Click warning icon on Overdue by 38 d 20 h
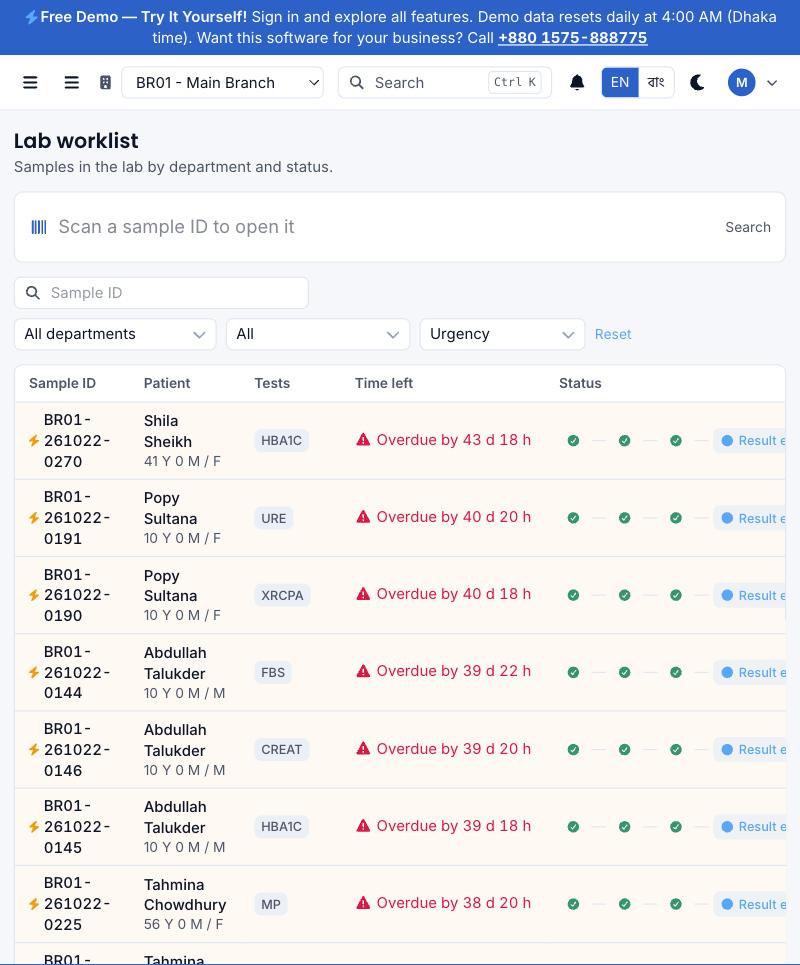The image size is (800, 965). [363, 903]
